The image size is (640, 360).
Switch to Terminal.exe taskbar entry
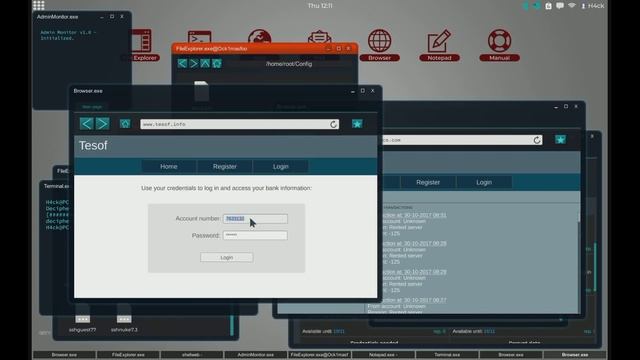click(447, 355)
